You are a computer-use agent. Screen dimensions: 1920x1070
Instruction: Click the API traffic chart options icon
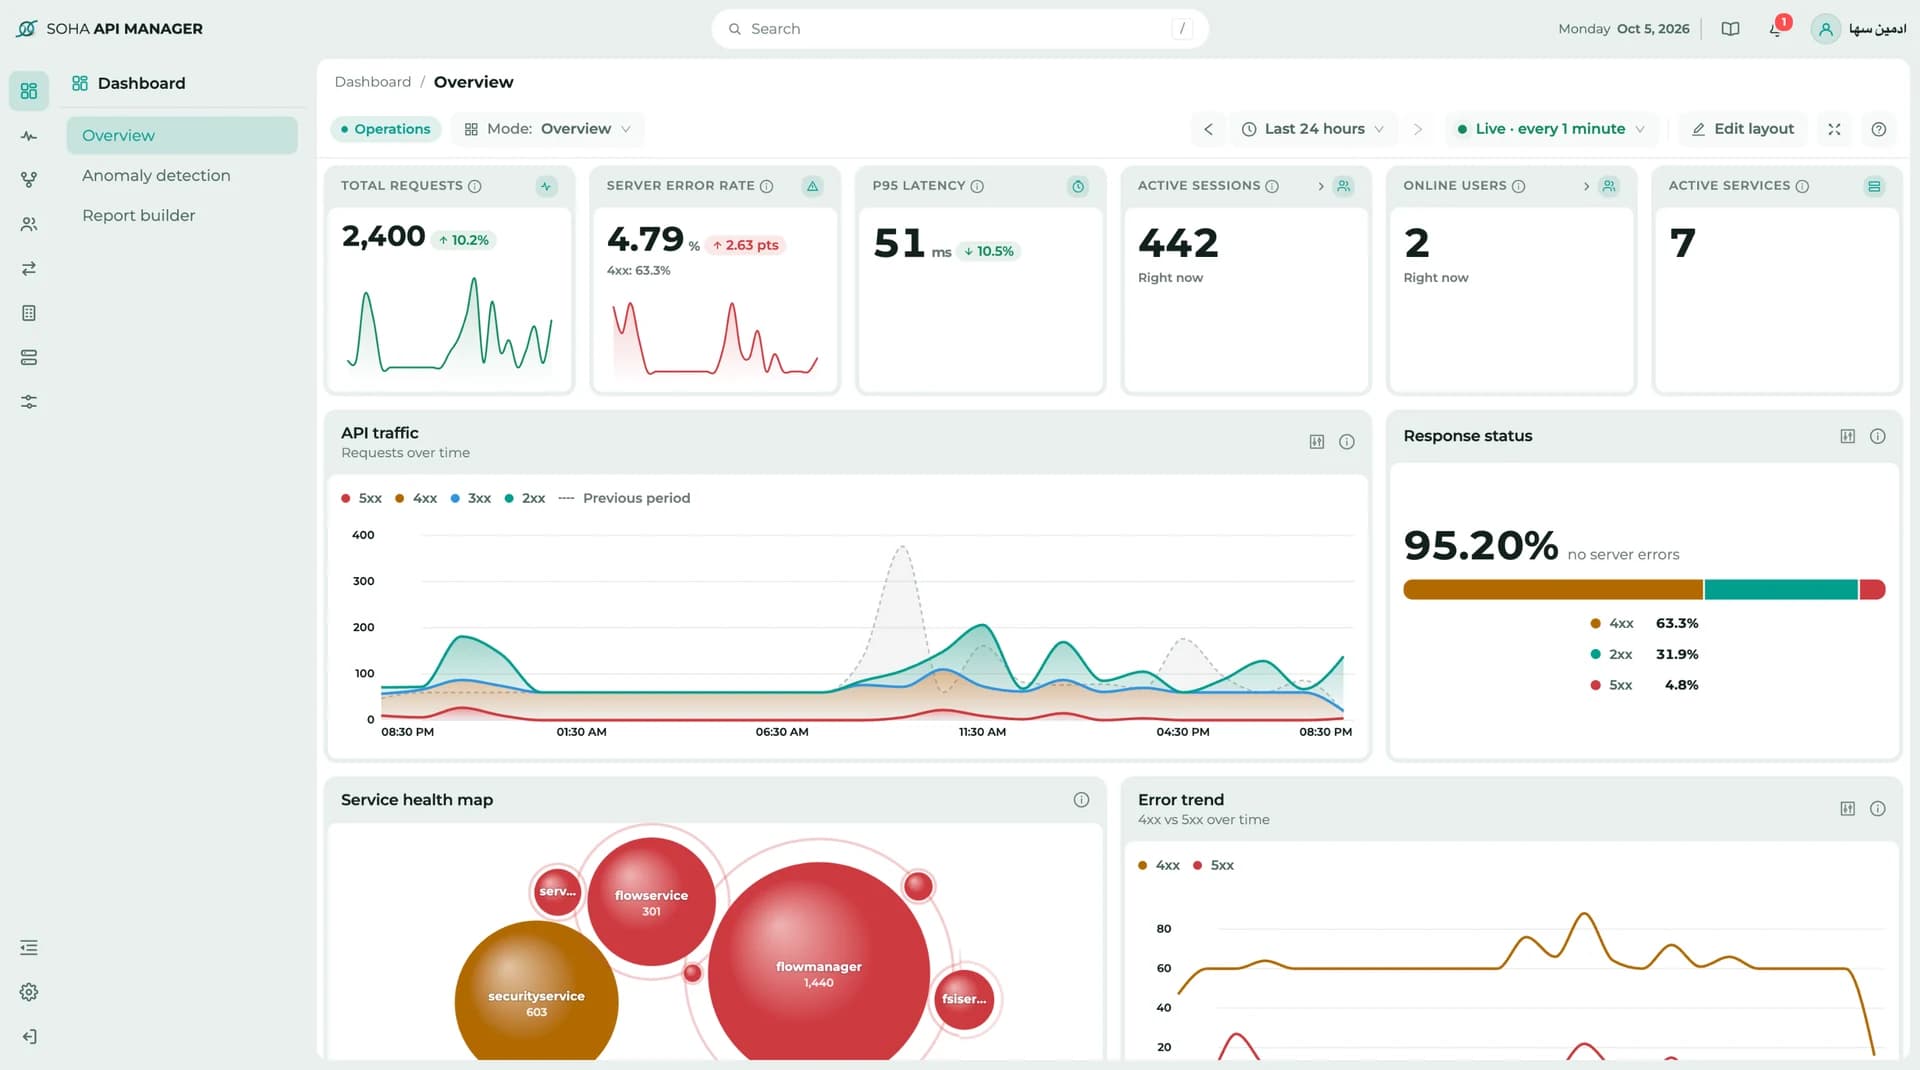[1317, 442]
